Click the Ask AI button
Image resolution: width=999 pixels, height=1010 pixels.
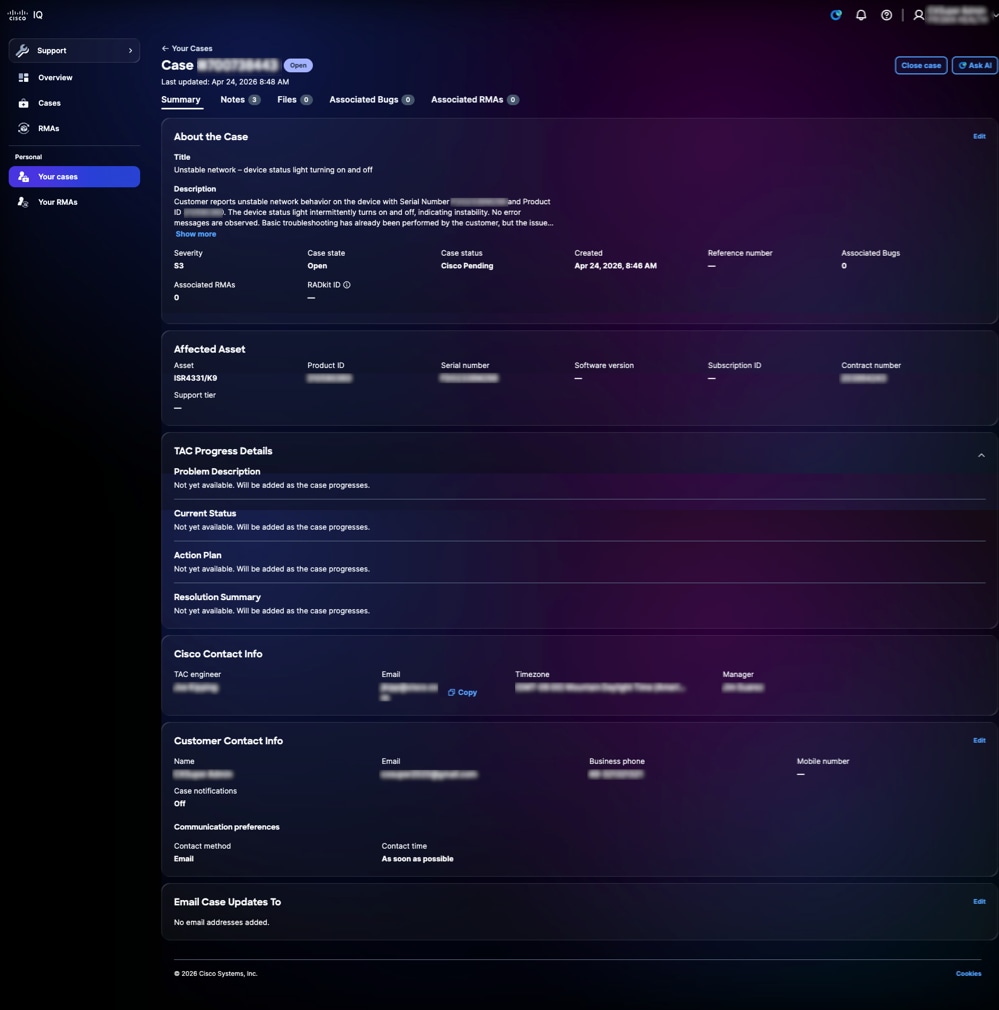pyautogui.click(x=975, y=65)
